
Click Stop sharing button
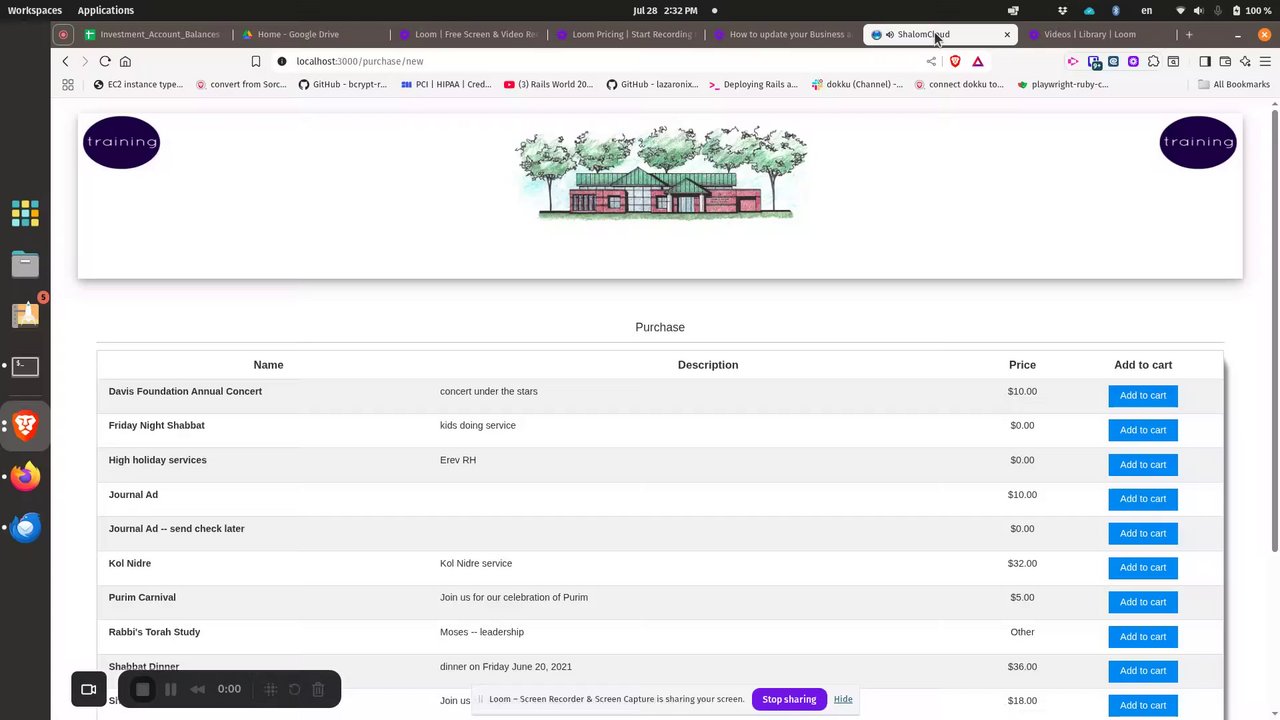point(789,699)
